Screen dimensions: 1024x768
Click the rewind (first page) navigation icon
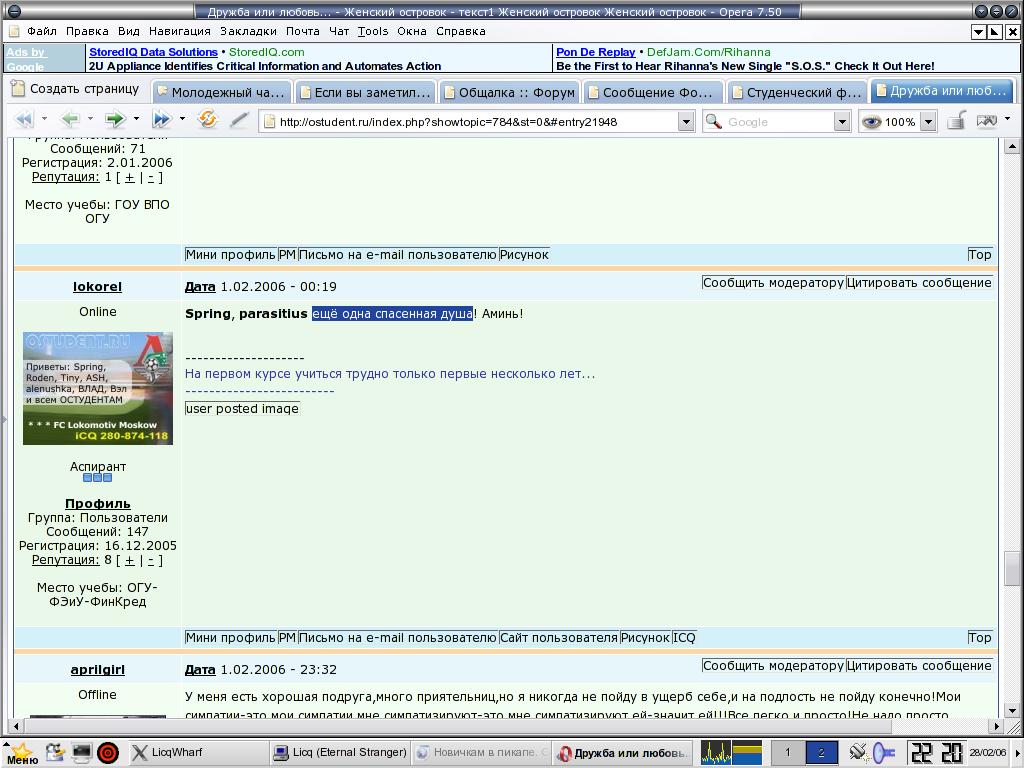pos(24,120)
